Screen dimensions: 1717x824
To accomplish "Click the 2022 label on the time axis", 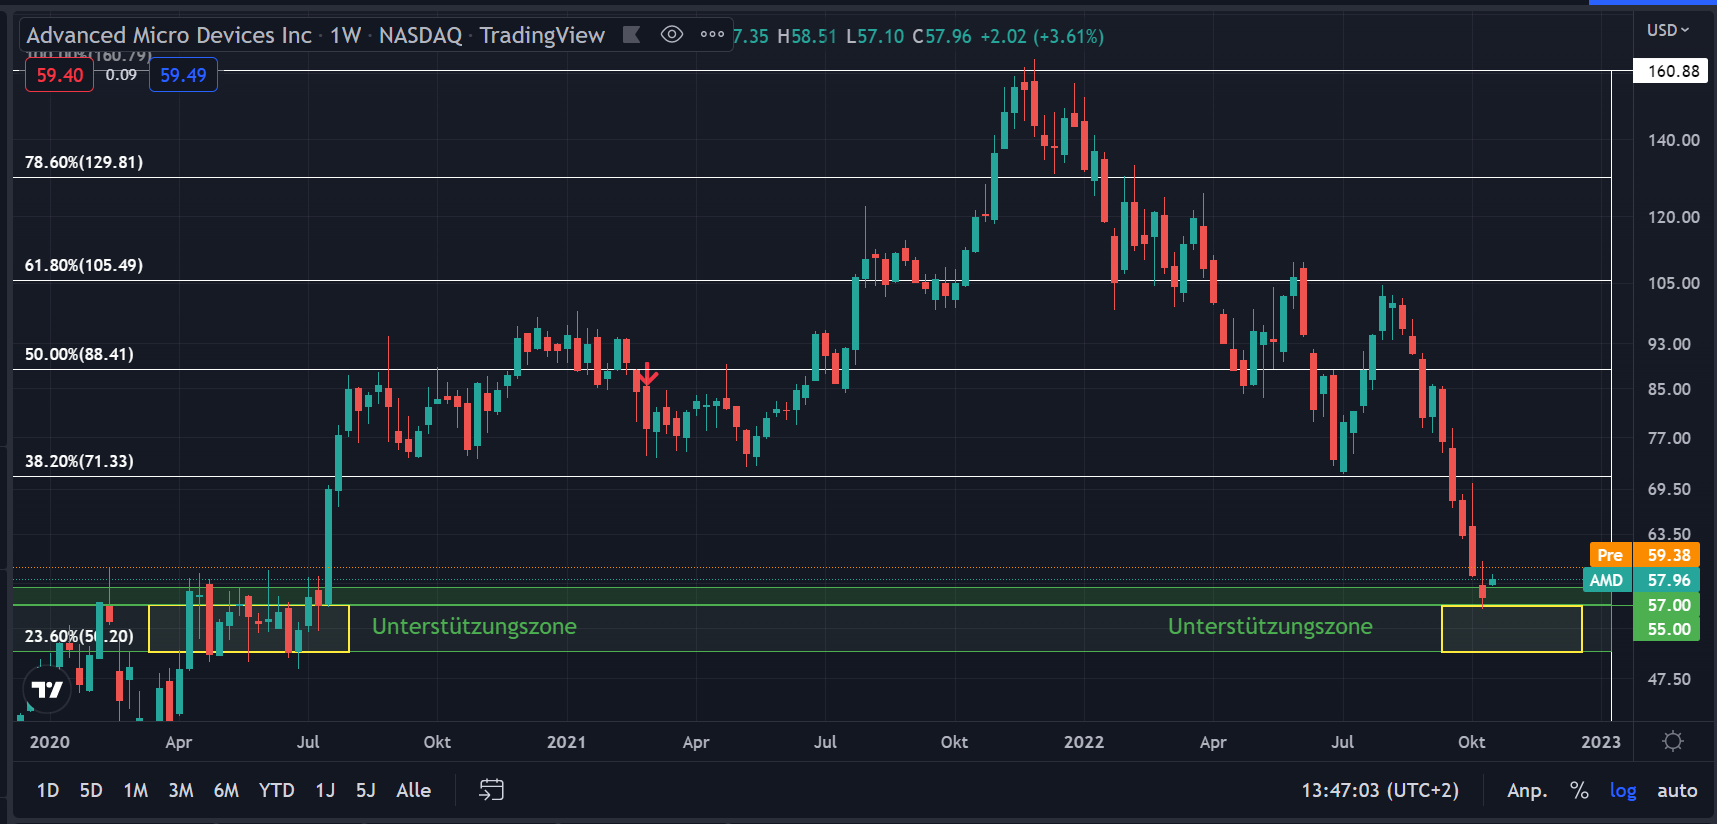I will click(x=1084, y=742).
